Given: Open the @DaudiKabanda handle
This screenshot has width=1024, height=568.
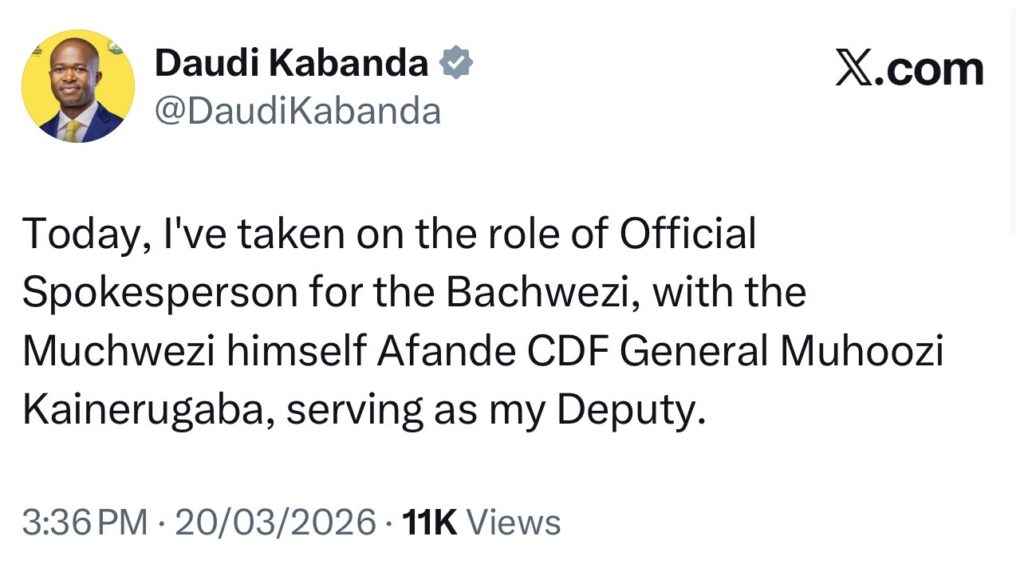Looking at the screenshot, I should 298,110.
